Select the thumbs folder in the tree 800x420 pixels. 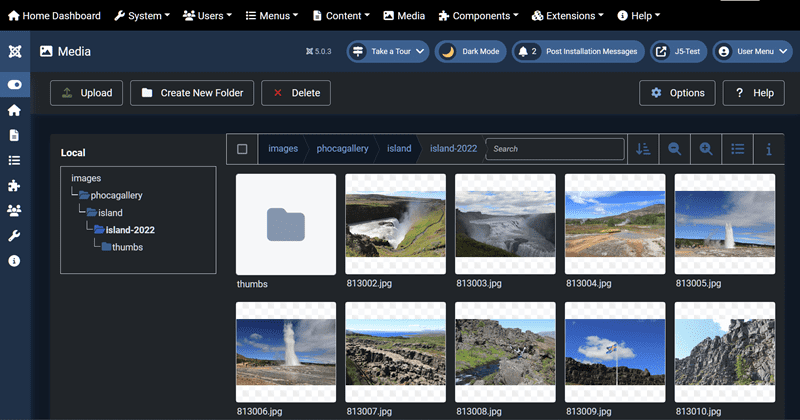[x=126, y=247]
